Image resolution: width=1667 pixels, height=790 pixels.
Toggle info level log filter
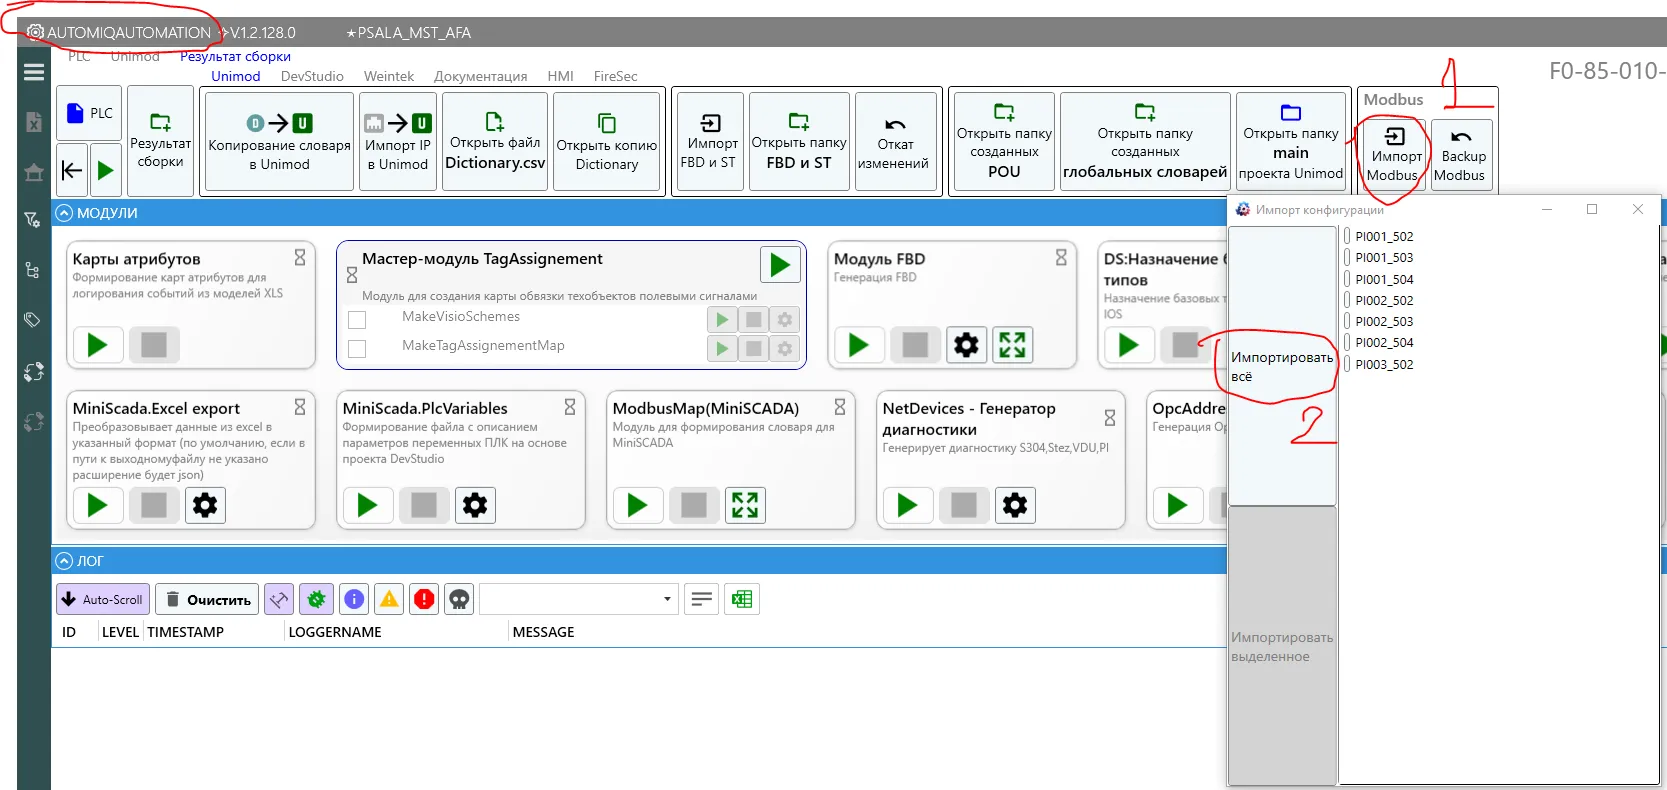[354, 599]
